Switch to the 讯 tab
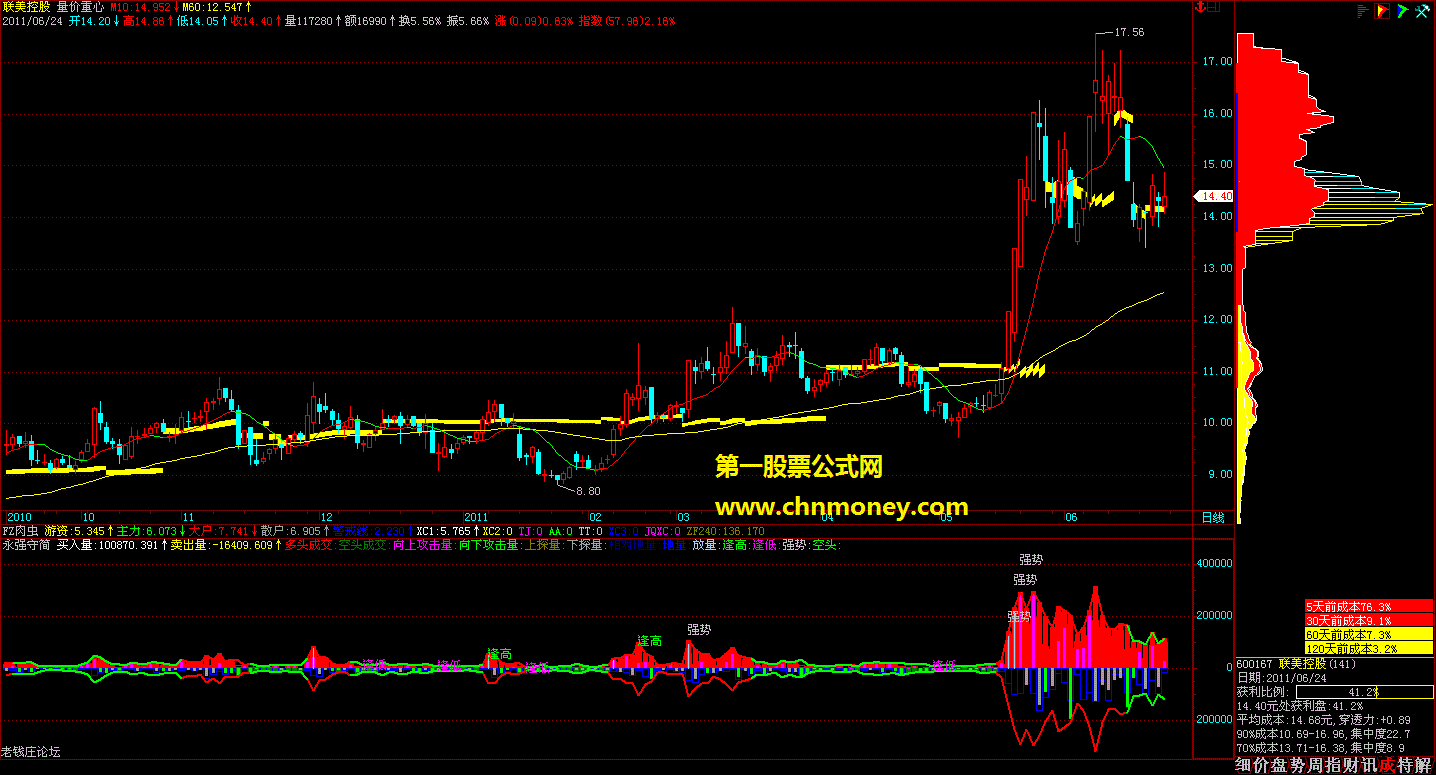Viewport: 1436px width, 775px height. [x=1371, y=765]
